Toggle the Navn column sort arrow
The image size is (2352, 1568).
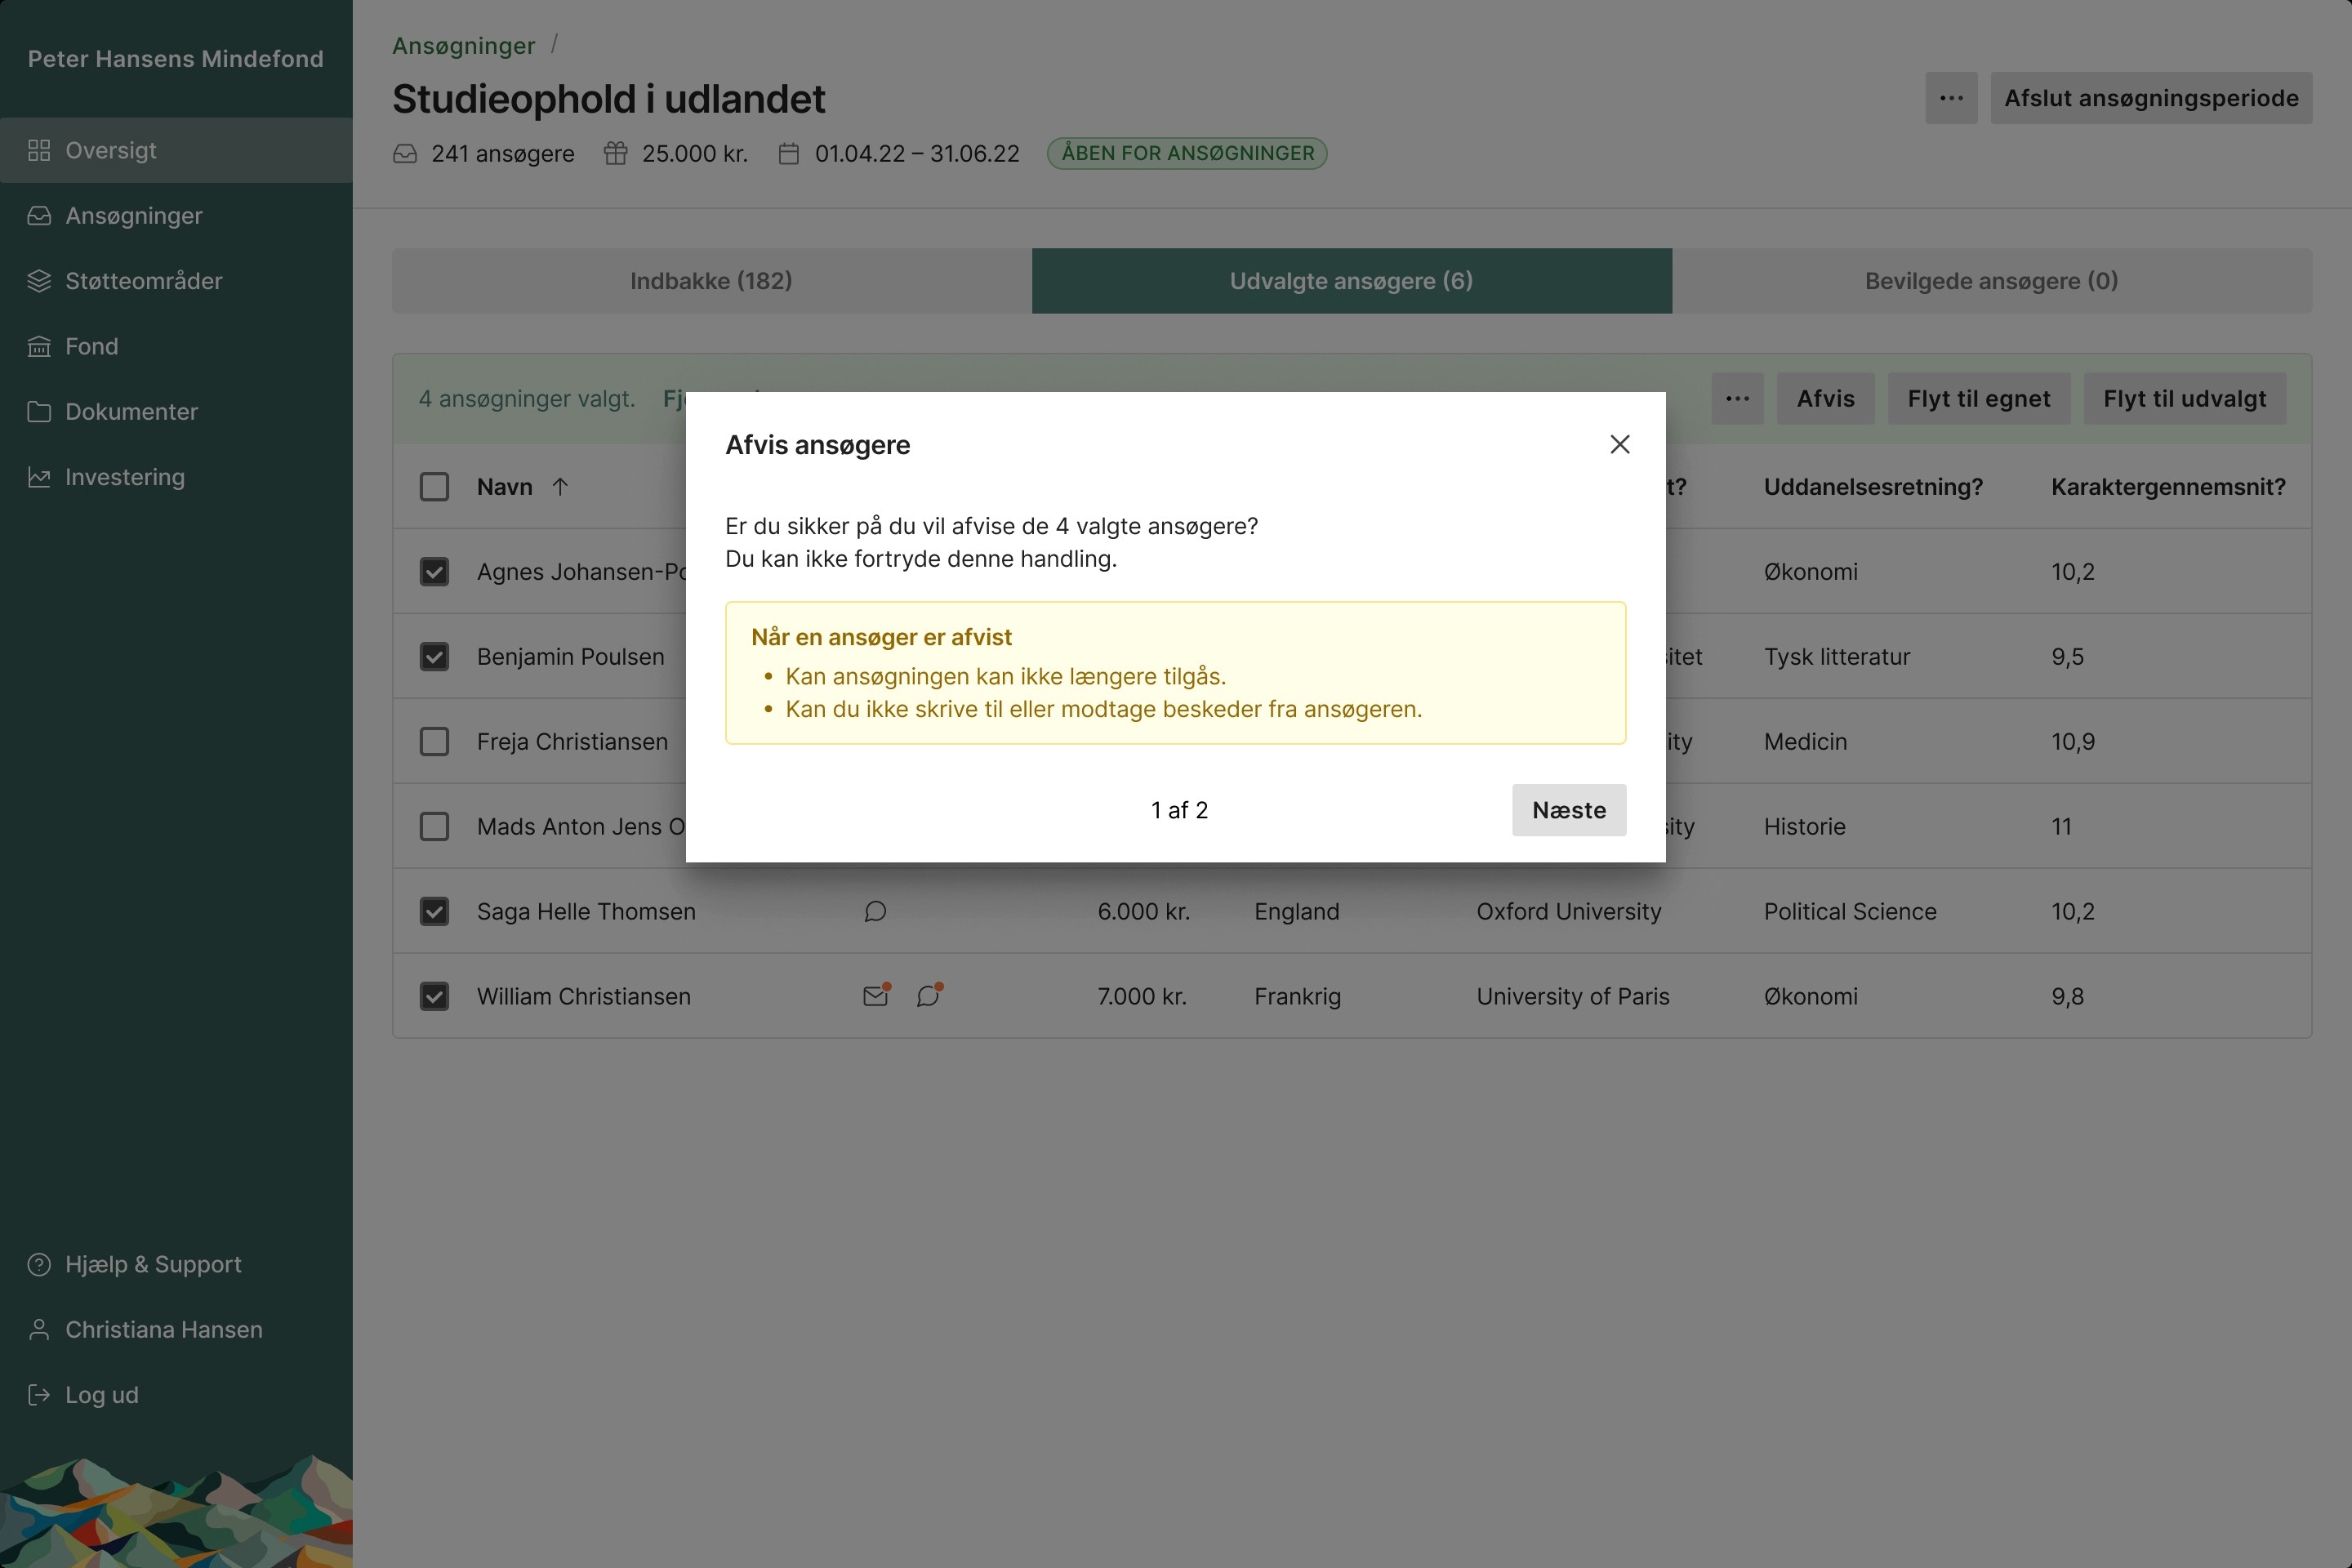560,487
